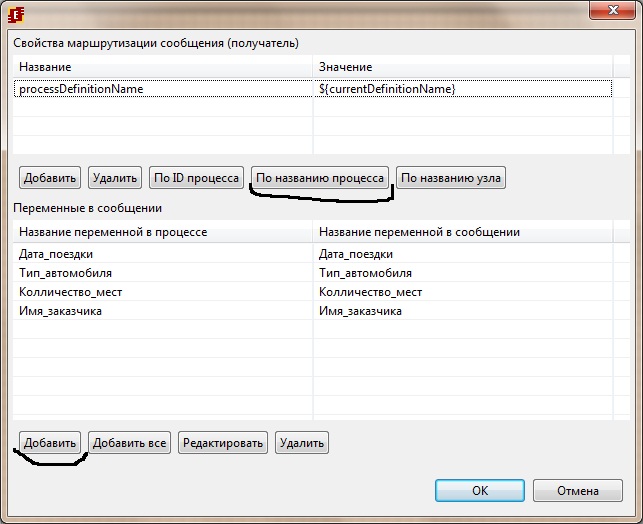Select Имя_заказчика in process variable column

(x=163, y=311)
